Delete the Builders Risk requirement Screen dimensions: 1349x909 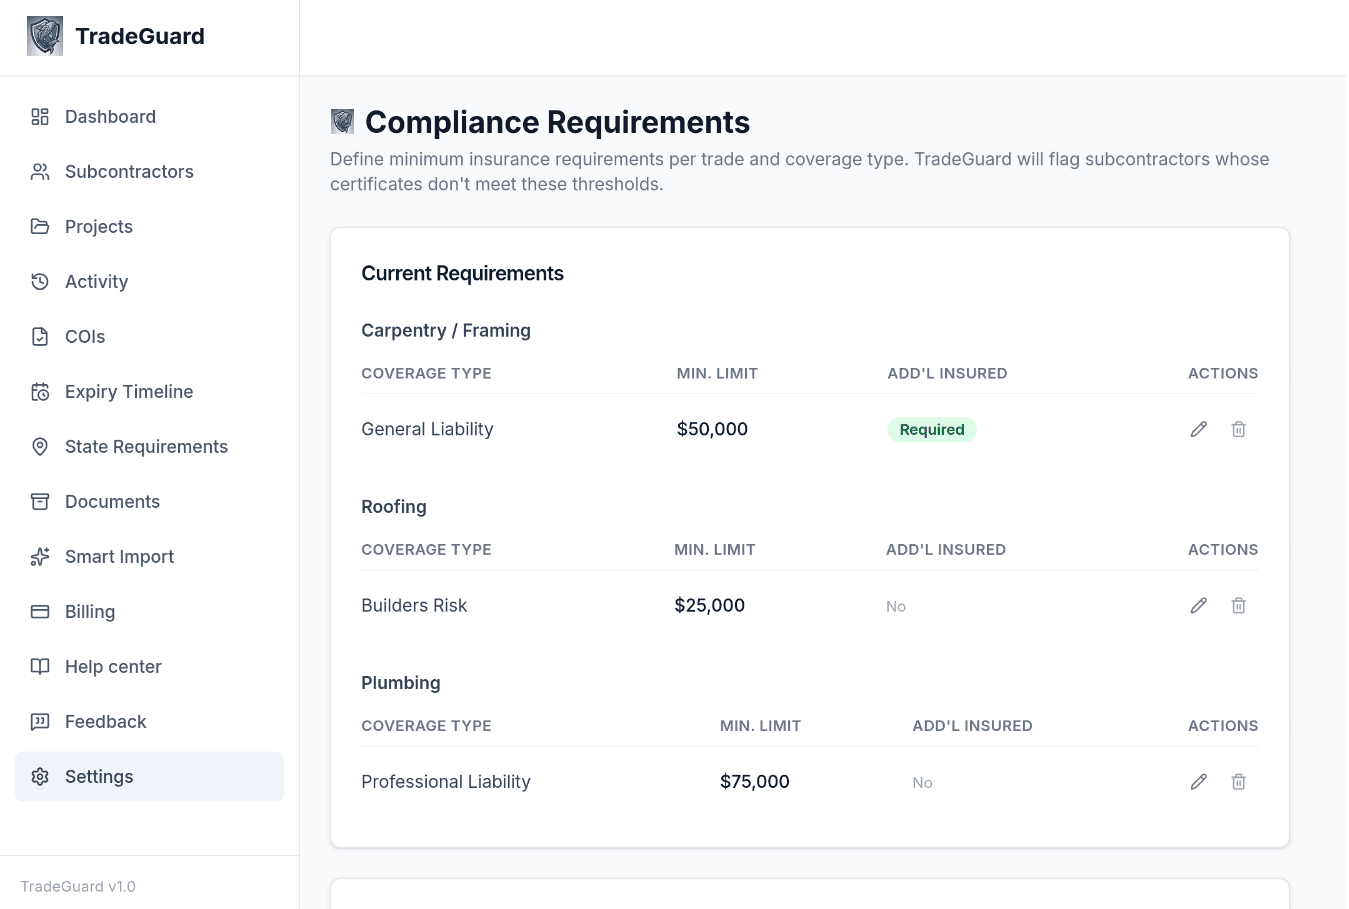click(1239, 605)
